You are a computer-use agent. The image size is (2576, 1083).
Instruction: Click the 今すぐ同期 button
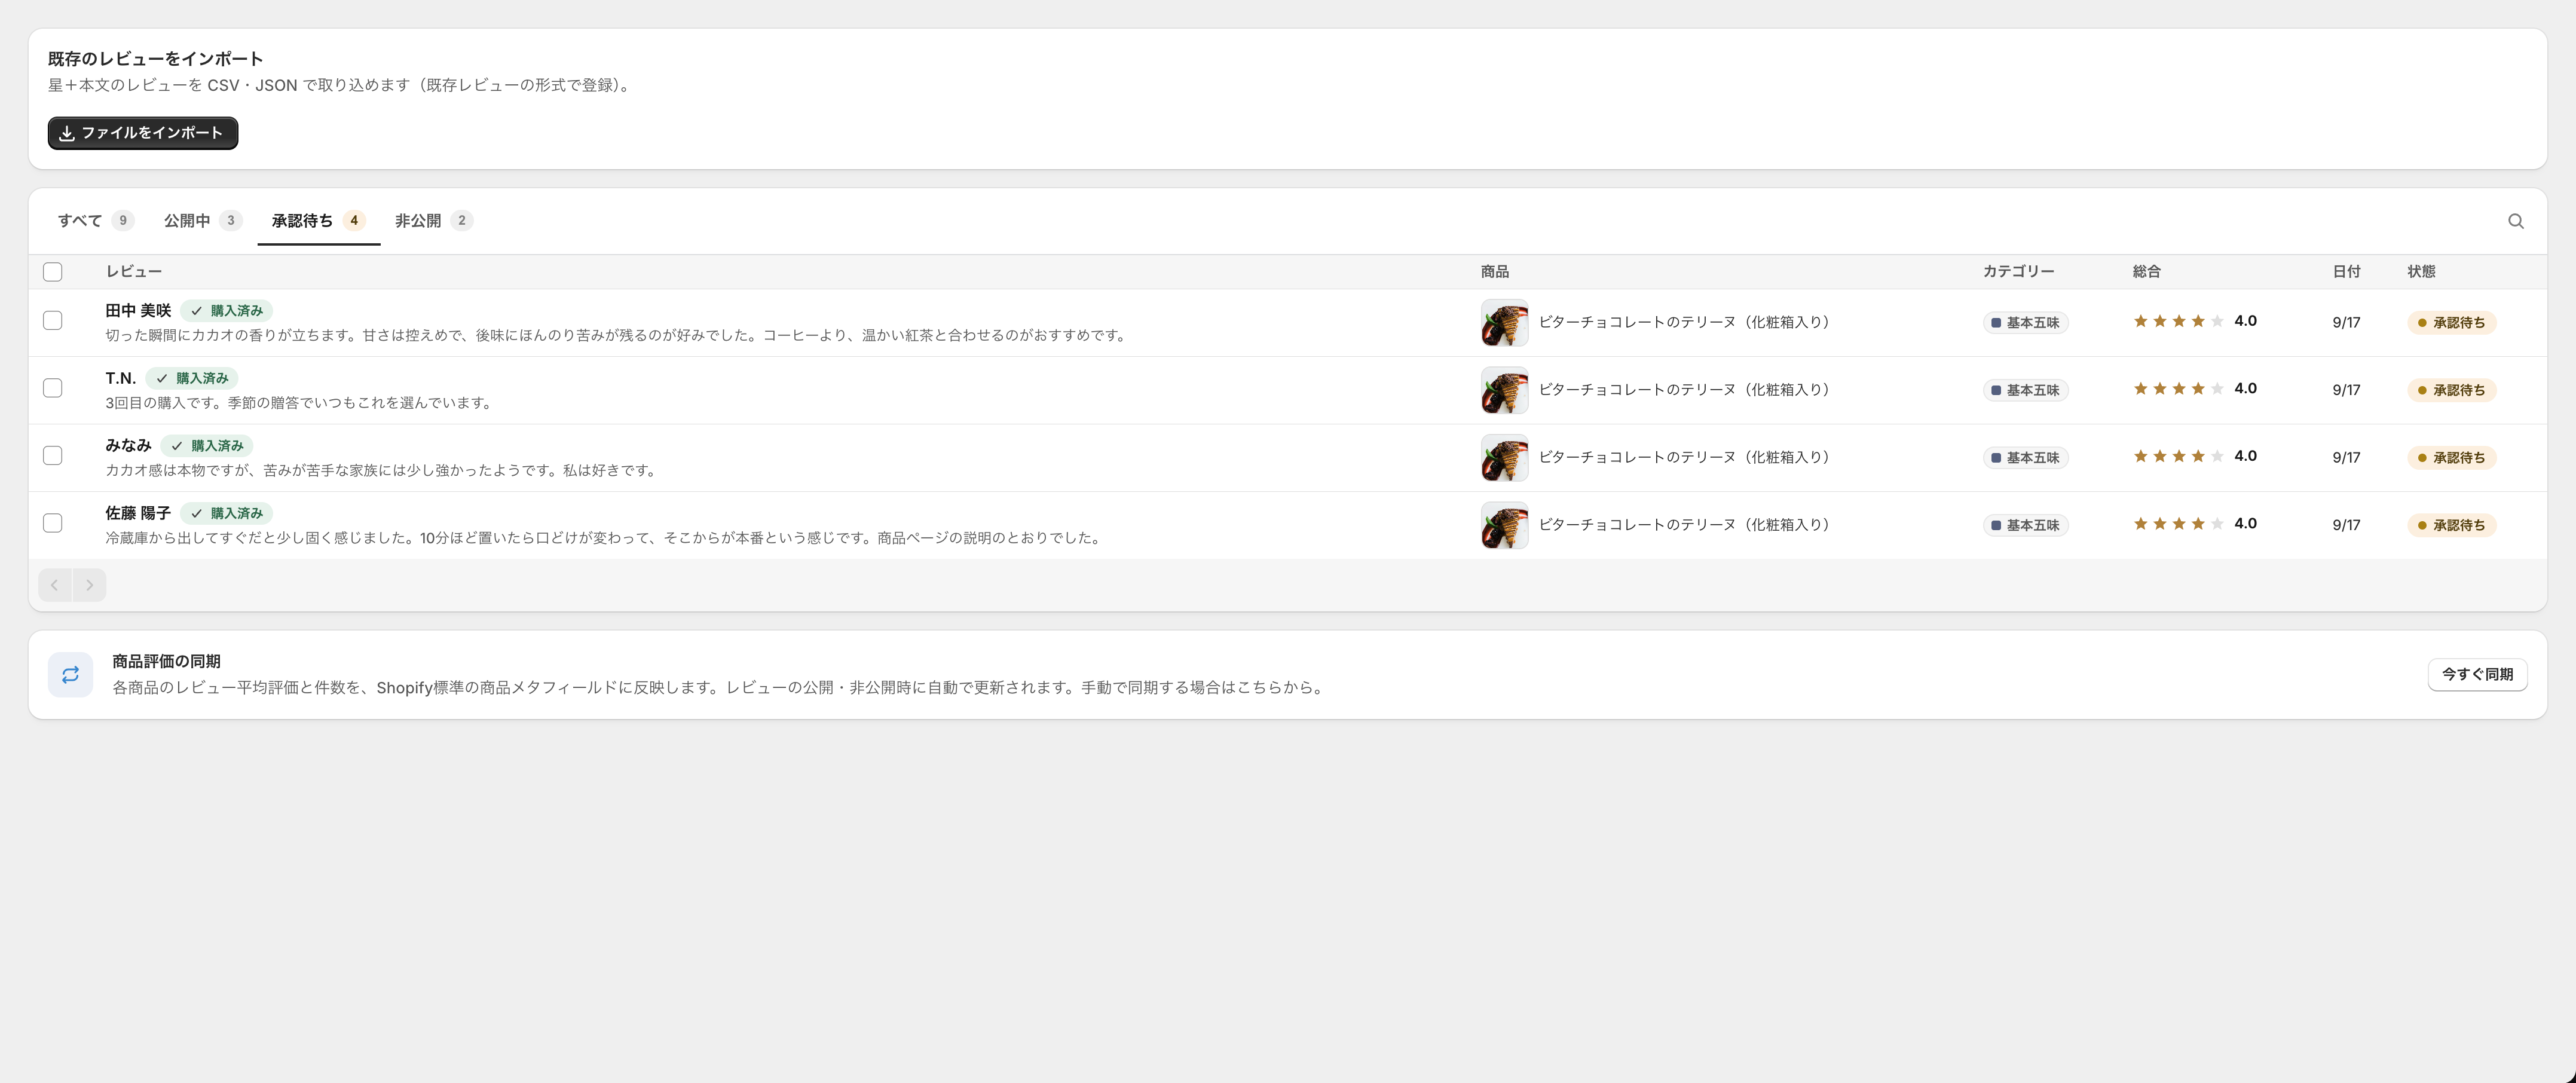pos(2477,675)
